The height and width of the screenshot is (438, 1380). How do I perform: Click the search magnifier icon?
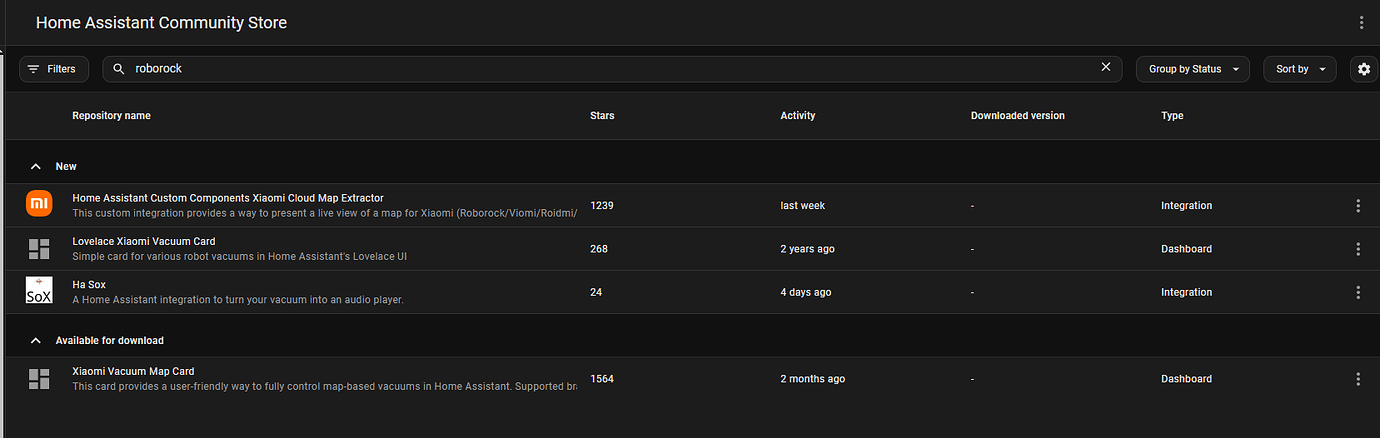point(119,69)
